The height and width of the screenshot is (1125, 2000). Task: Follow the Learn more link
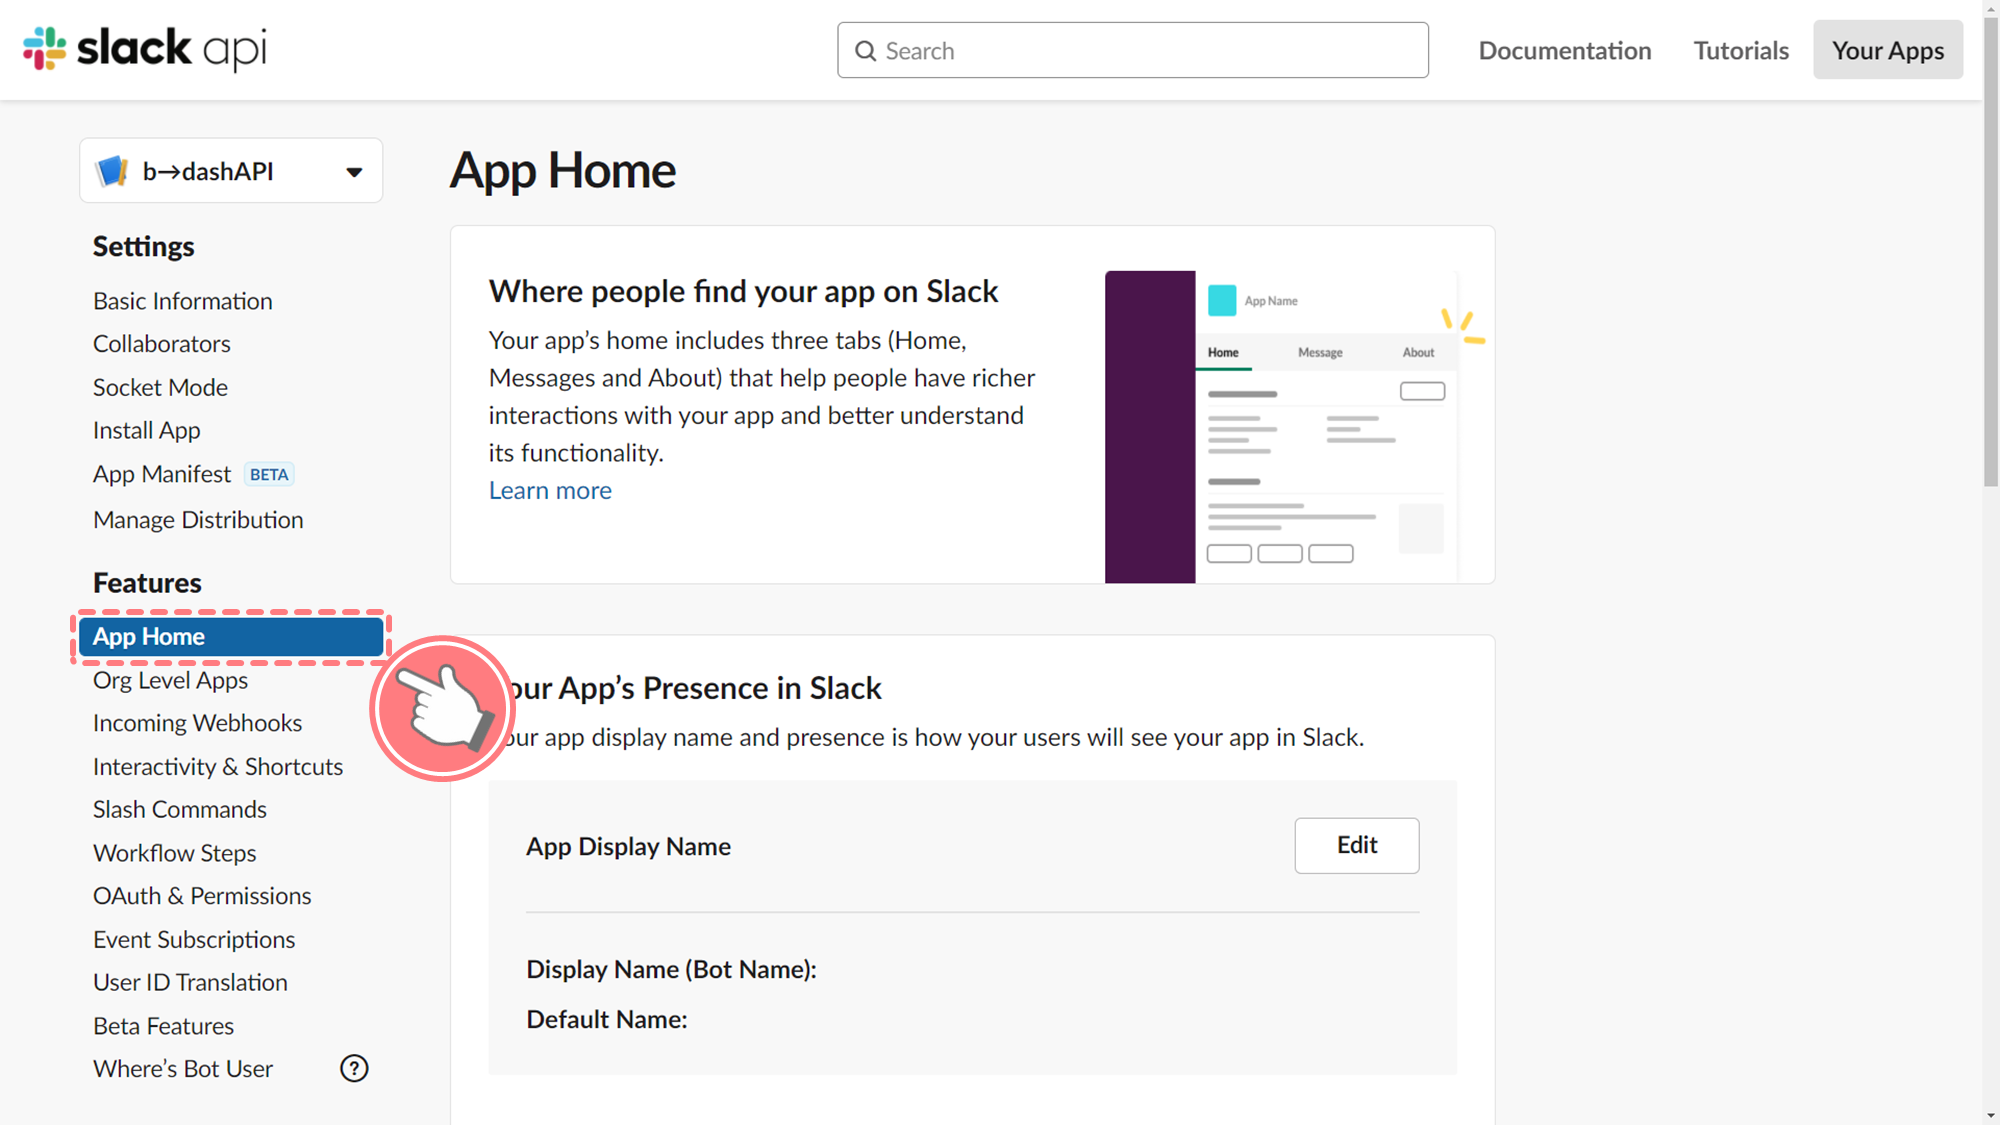click(550, 490)
